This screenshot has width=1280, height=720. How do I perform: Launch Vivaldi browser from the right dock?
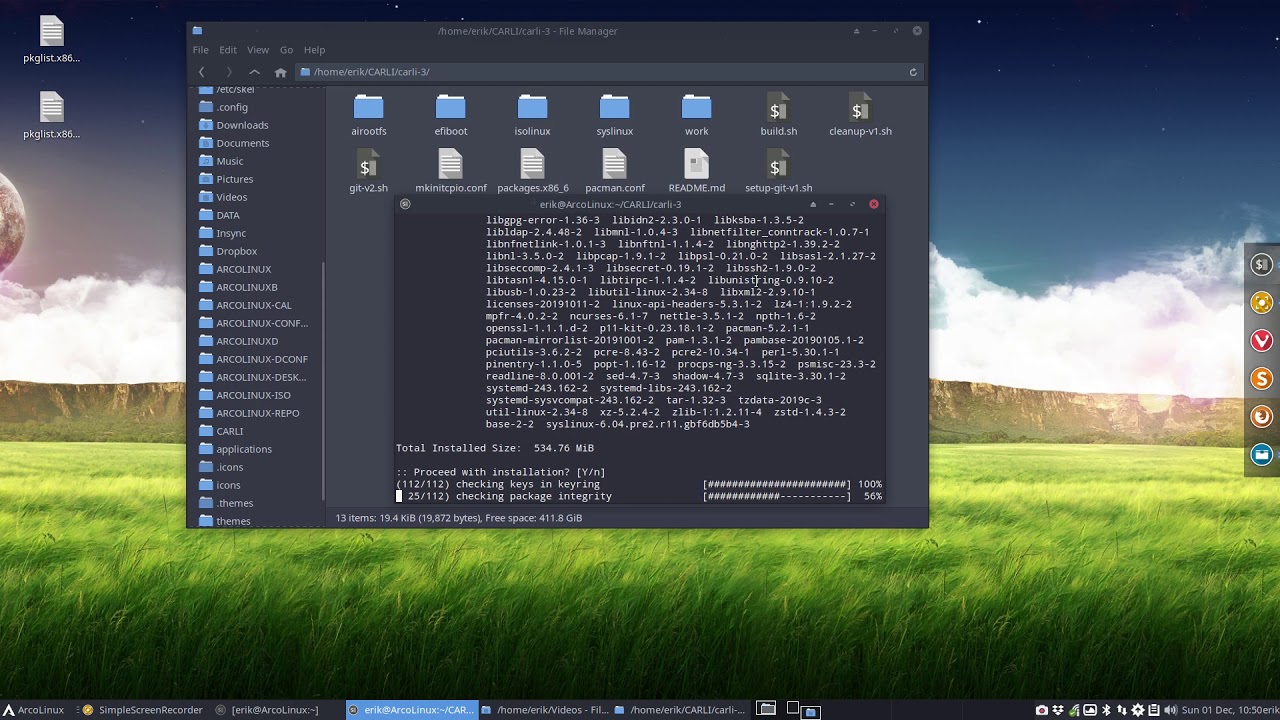tap(1262, 341)
